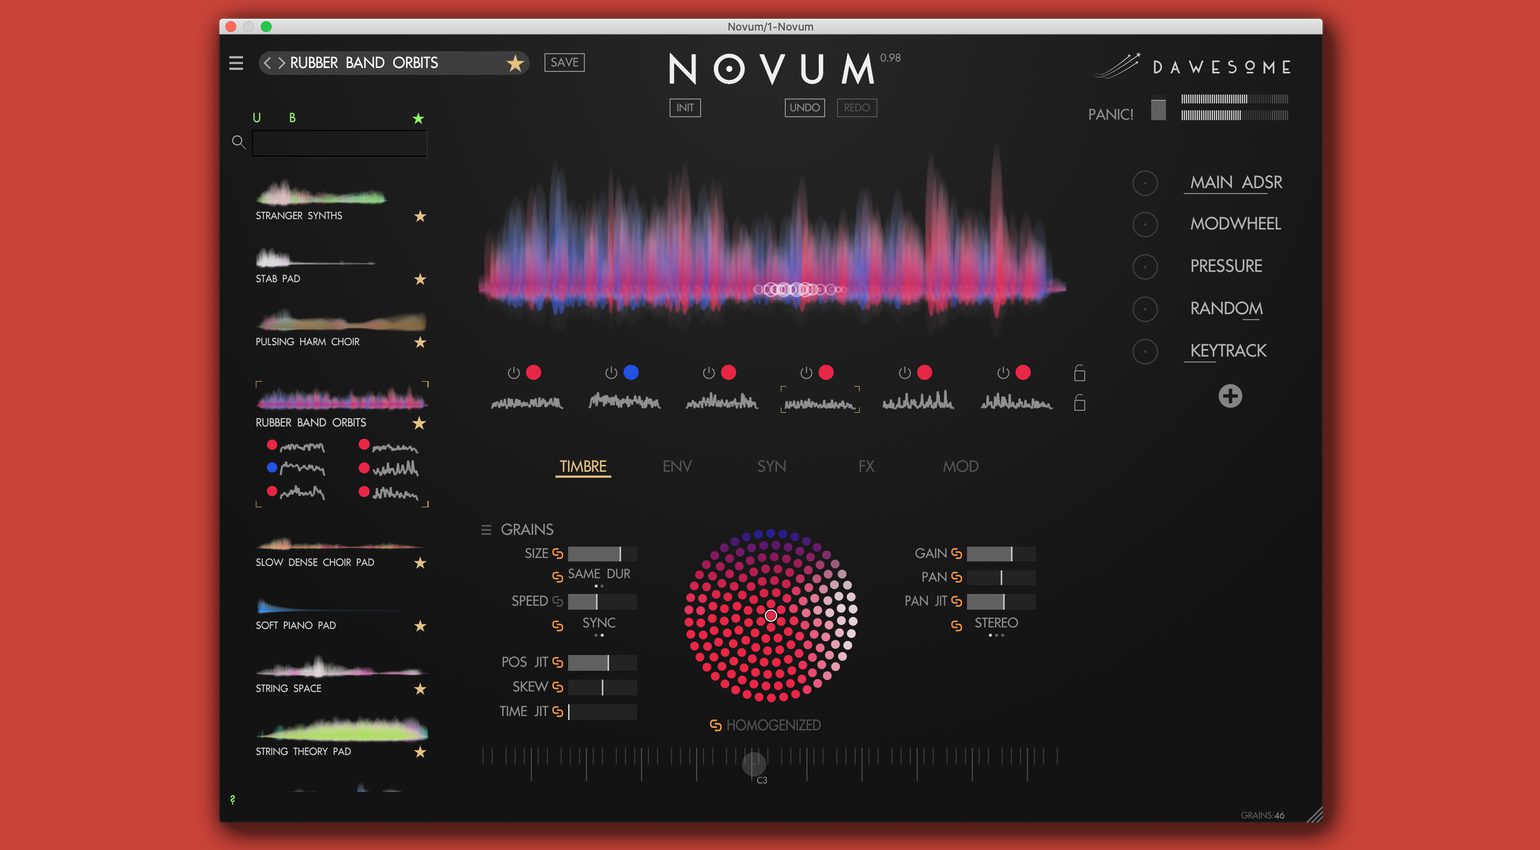Toggle favorite star for Pulsing Harm Choir
The height and width of the screenshot is (850, 1540).
point(420,342)
